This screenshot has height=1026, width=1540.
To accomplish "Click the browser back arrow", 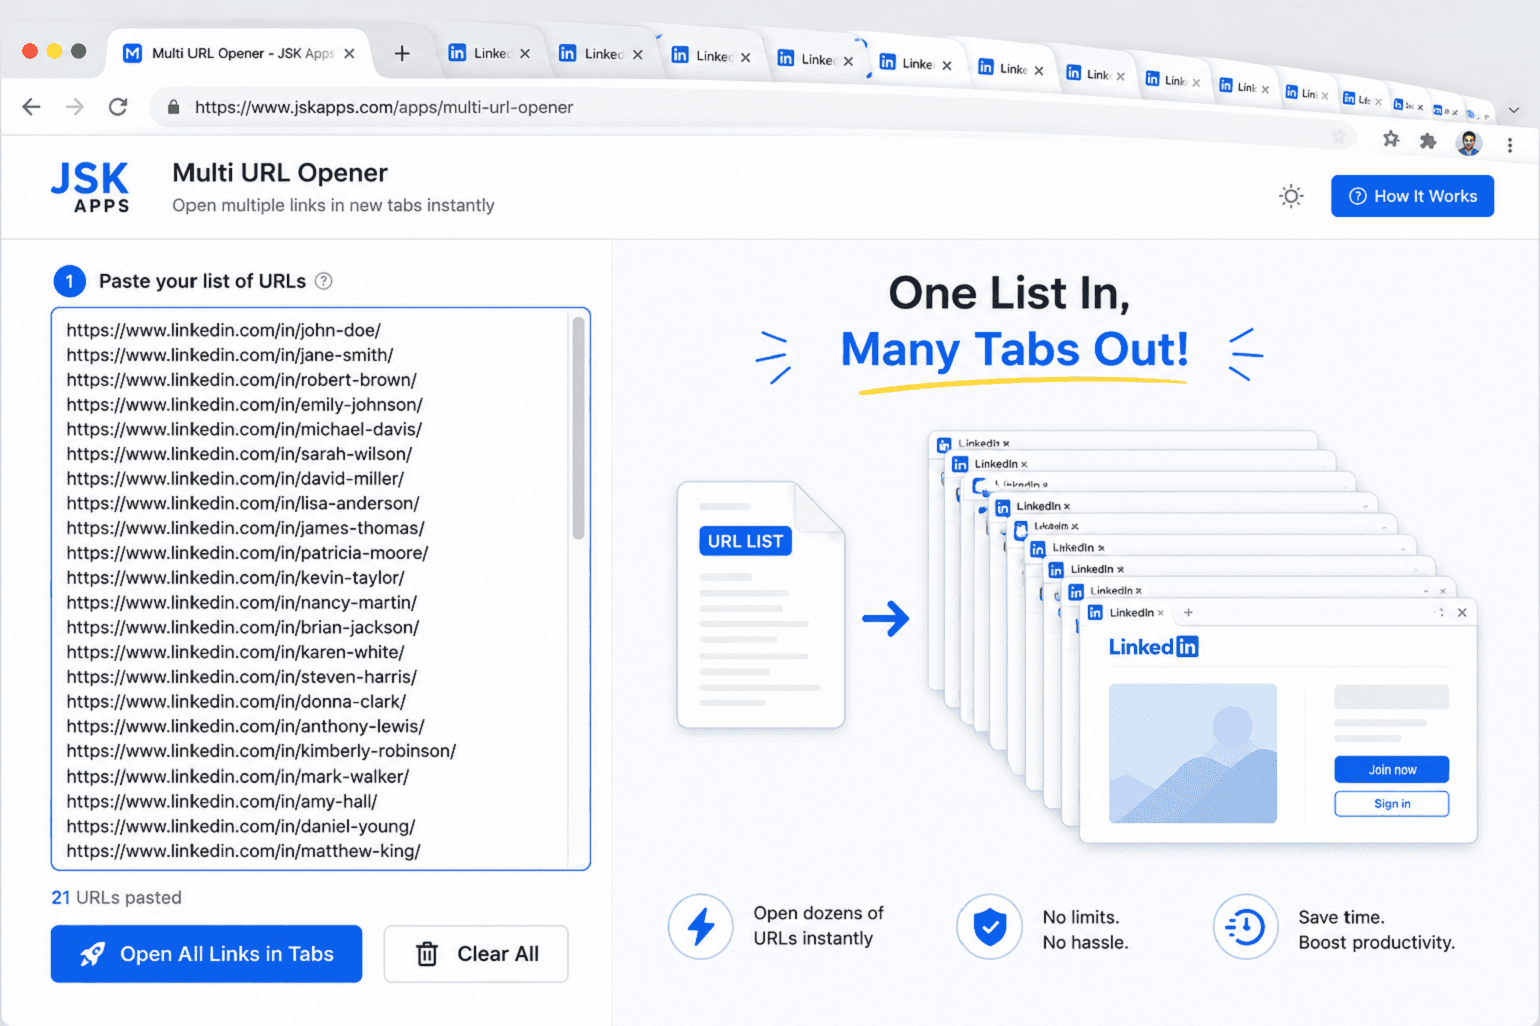I will tap(32, 107).
